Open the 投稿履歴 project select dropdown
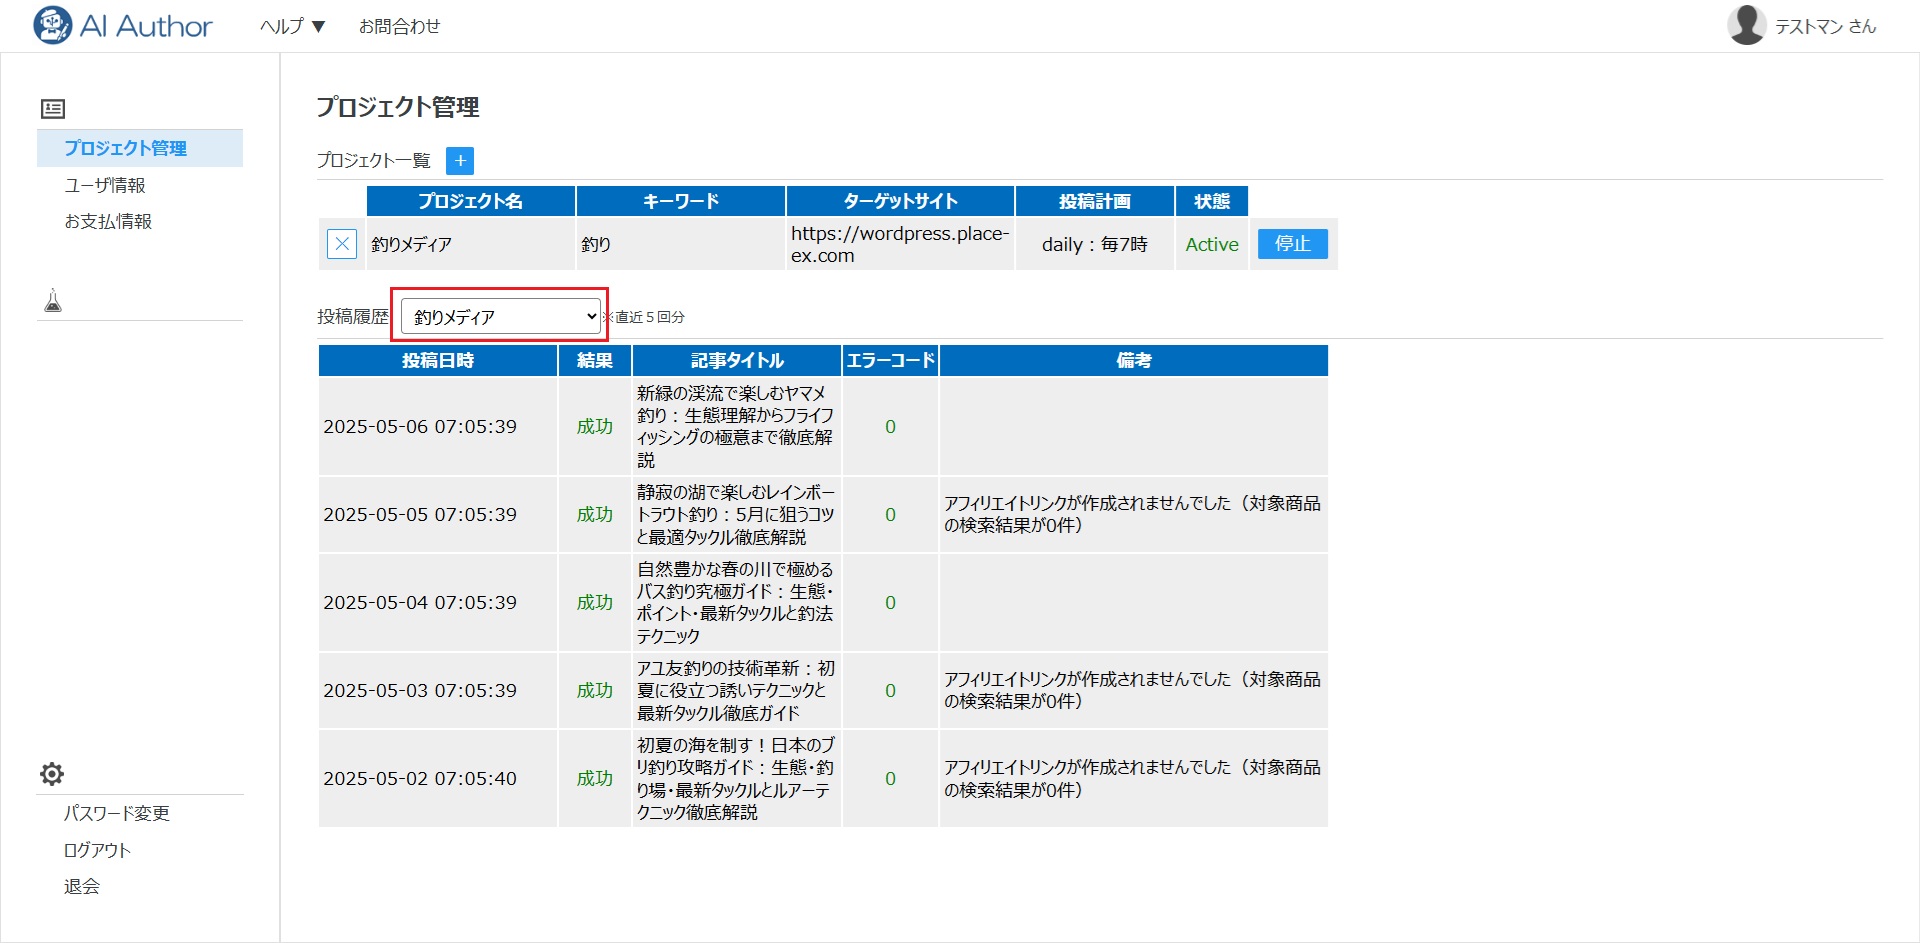 tap(500, 317)
